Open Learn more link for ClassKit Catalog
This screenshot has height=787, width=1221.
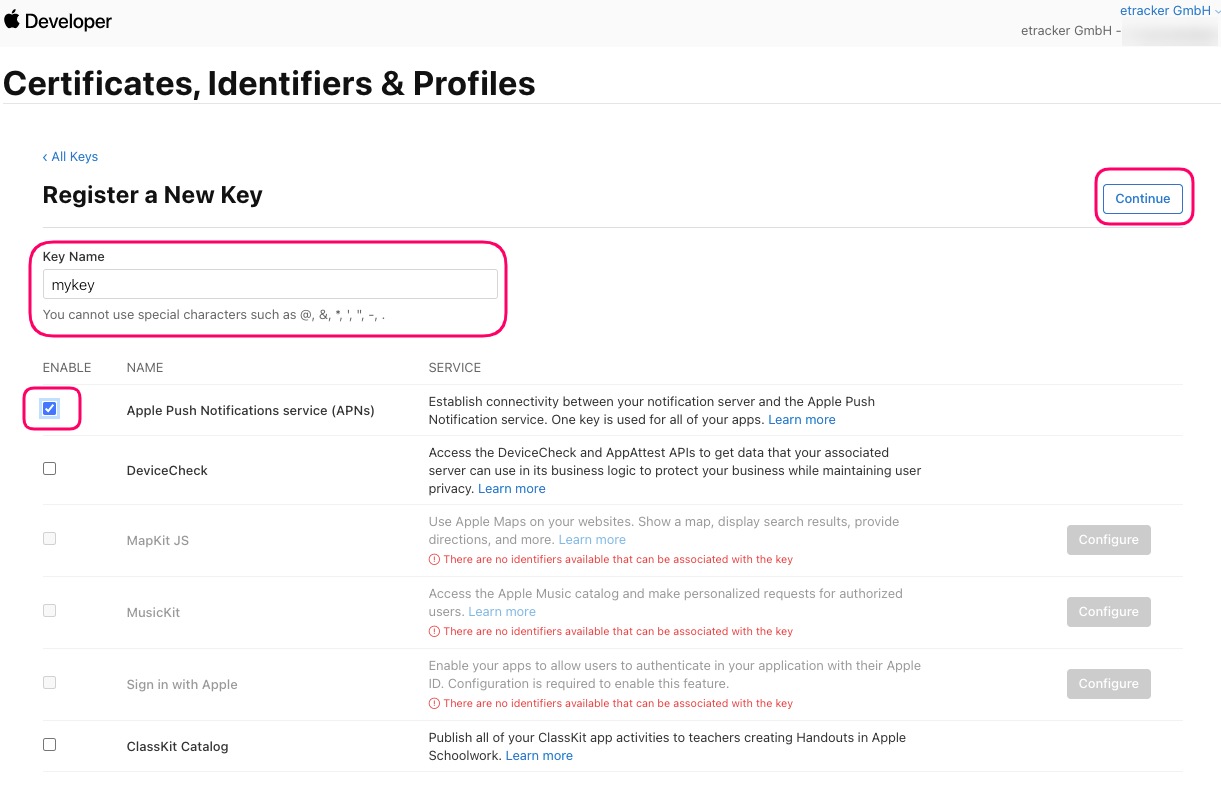point(539,755)
